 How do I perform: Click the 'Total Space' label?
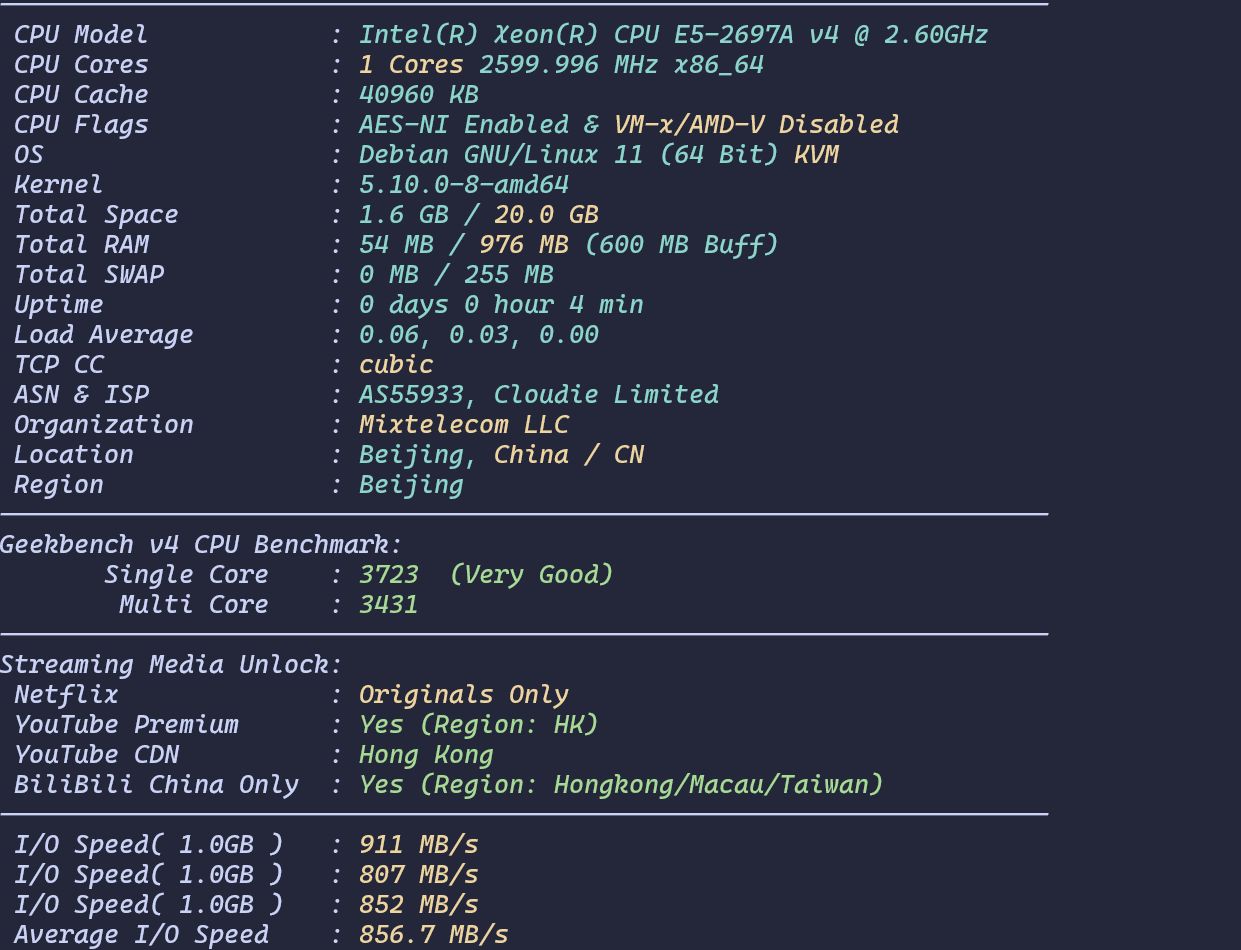(96, 215)
